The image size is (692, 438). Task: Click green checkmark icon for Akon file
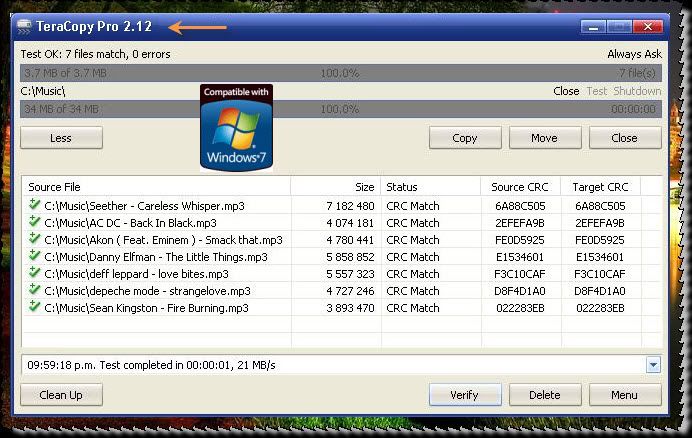point(35,239)
